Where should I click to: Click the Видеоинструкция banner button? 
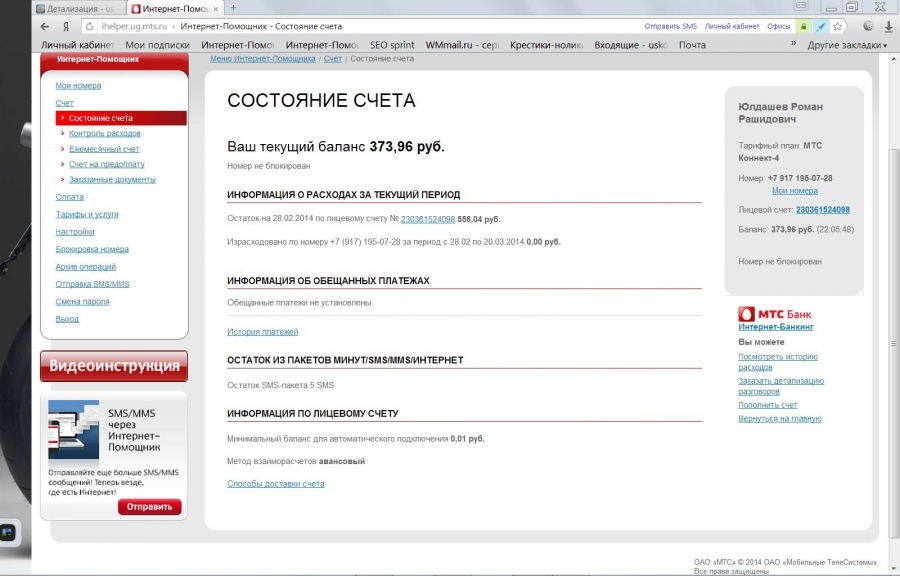(114, 366)
